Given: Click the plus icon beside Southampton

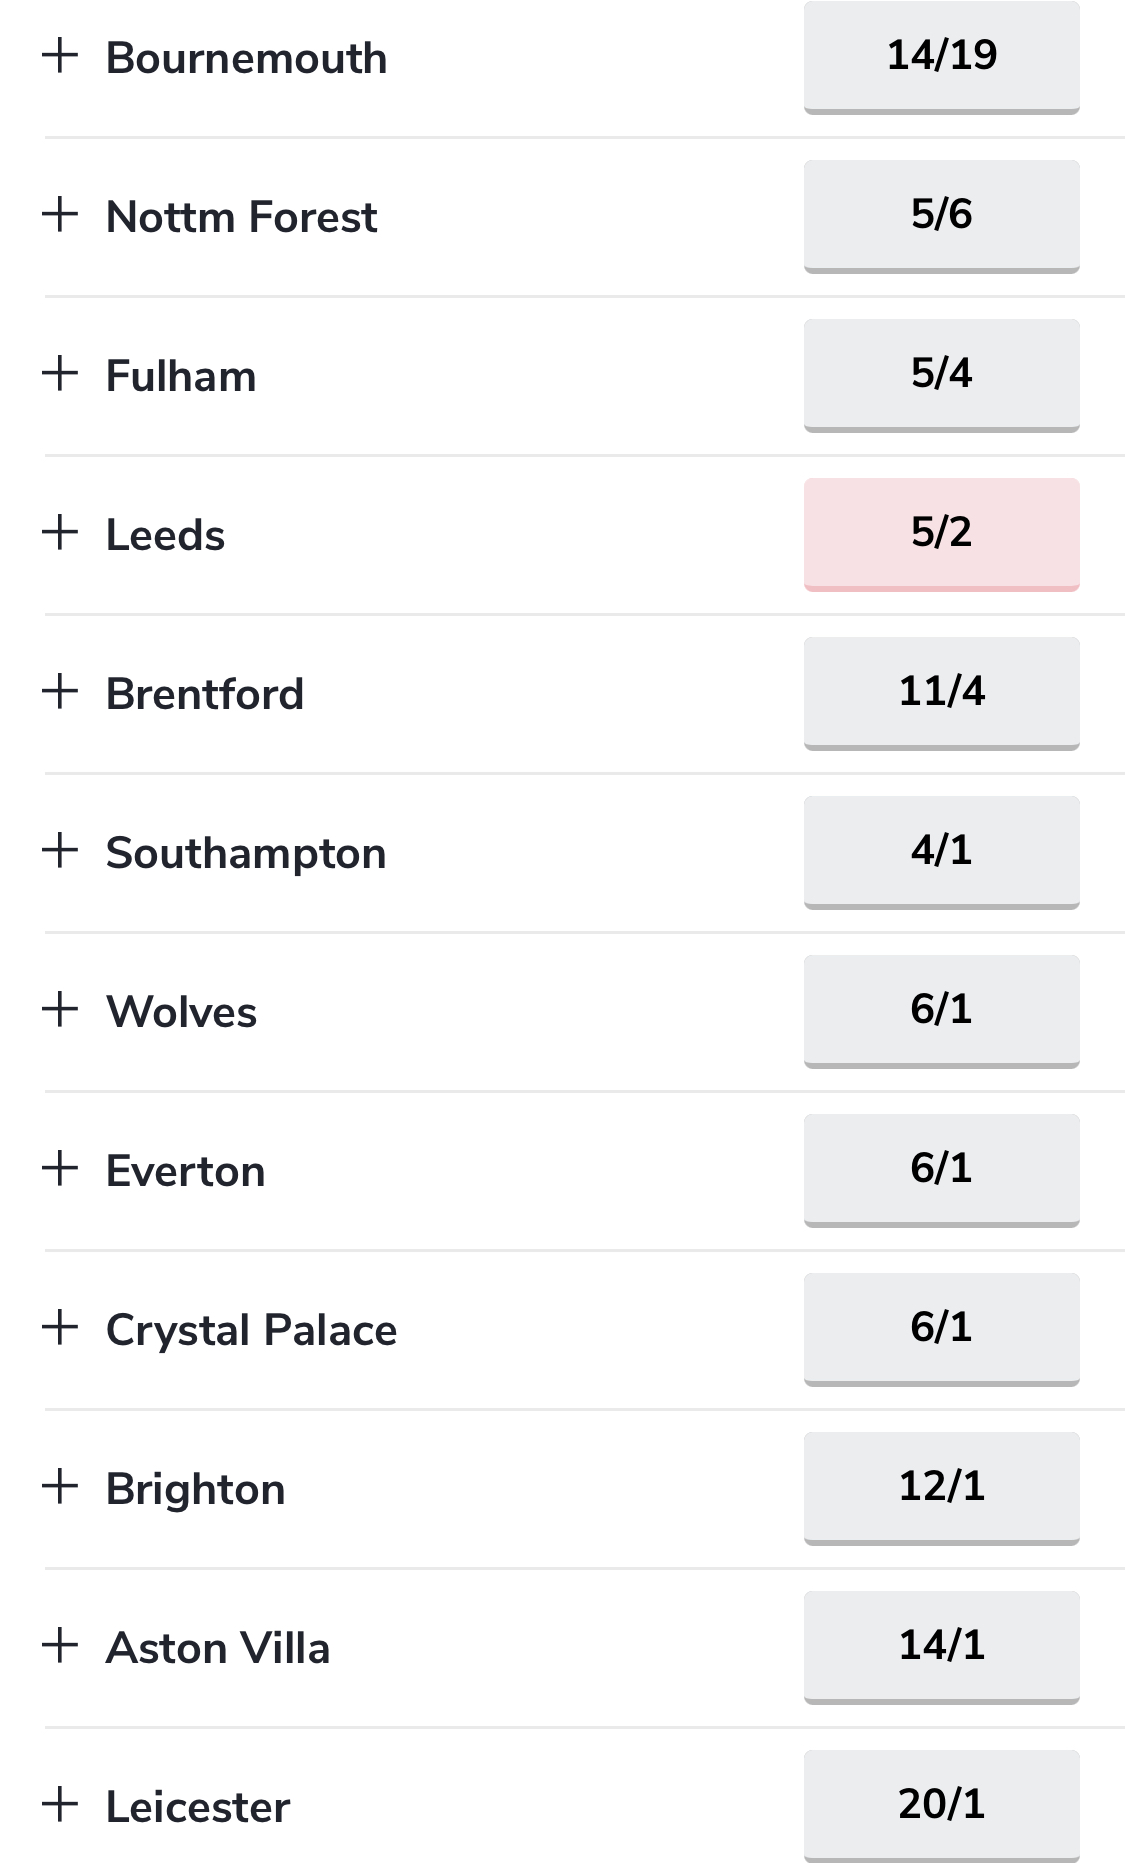Looking at the screenshot, I should (x=60, y=850).
